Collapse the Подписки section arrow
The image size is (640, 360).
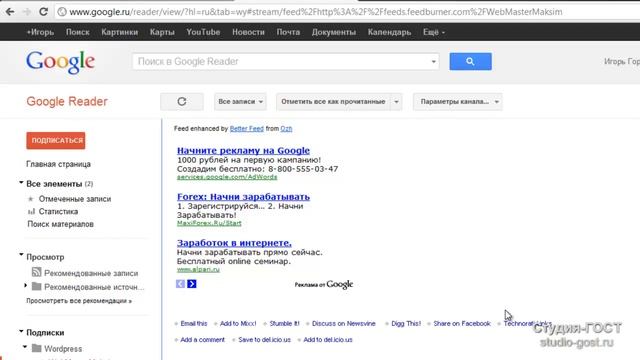pos(21,331)
